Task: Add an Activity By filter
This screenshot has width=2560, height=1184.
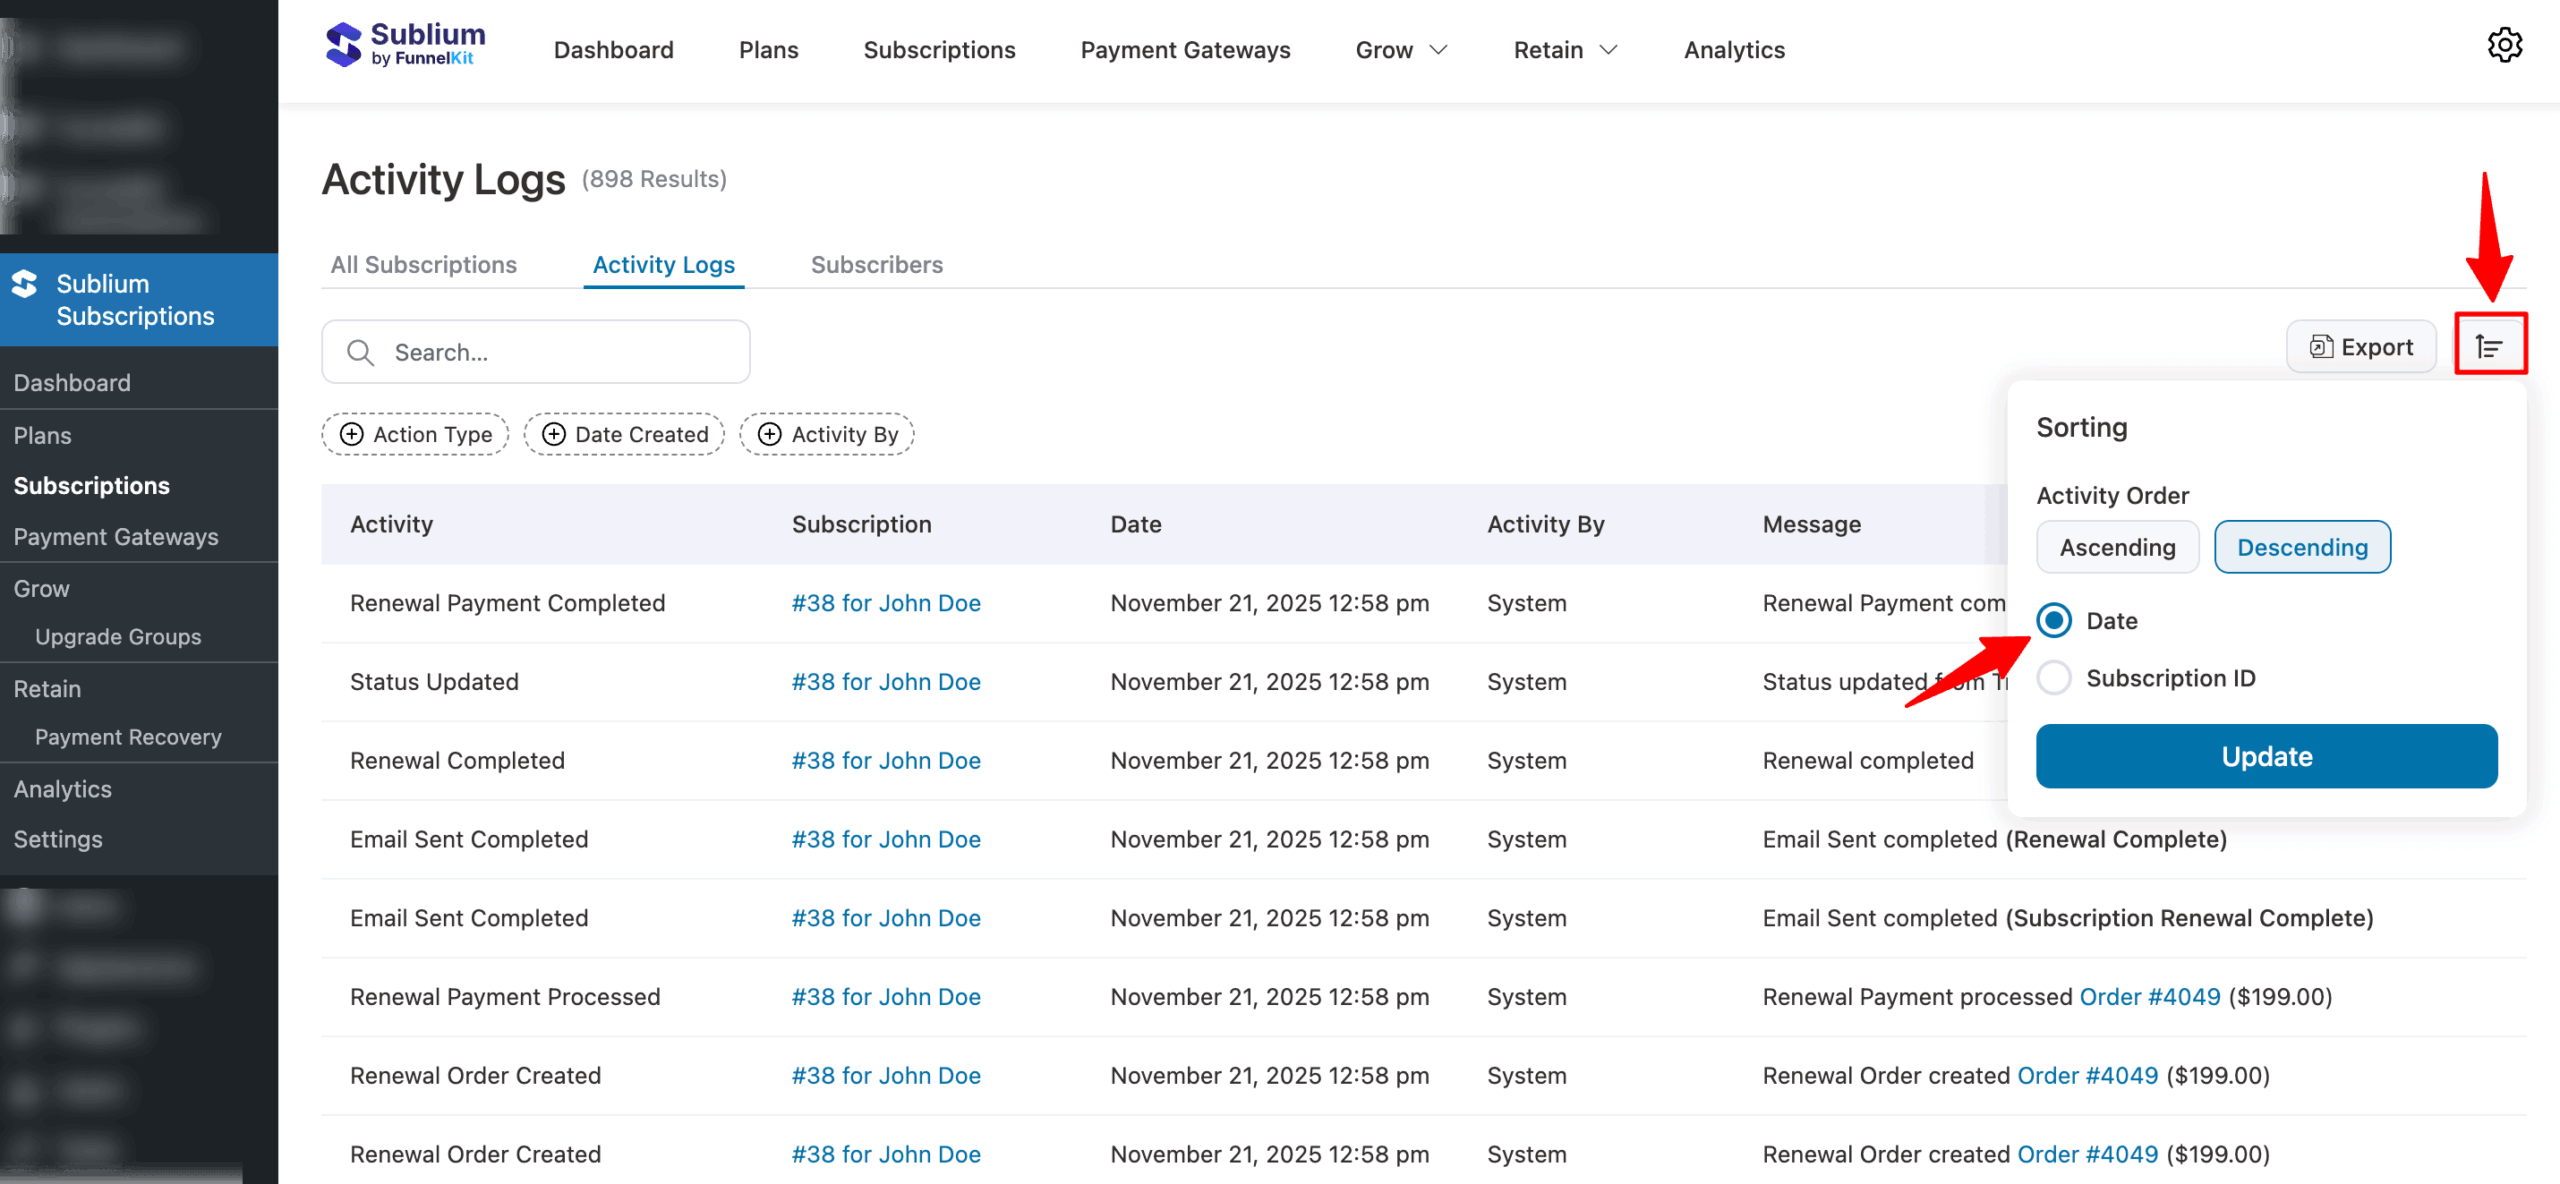Action: [826, 434]
